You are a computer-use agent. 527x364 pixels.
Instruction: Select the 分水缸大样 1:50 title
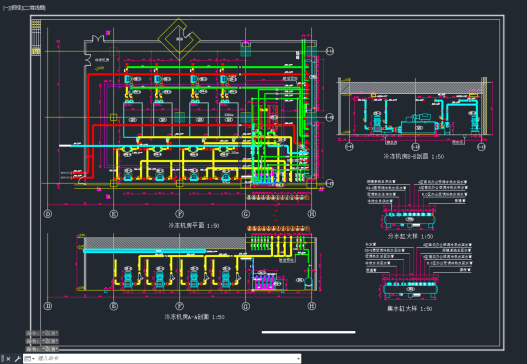[x=410, y=237]
